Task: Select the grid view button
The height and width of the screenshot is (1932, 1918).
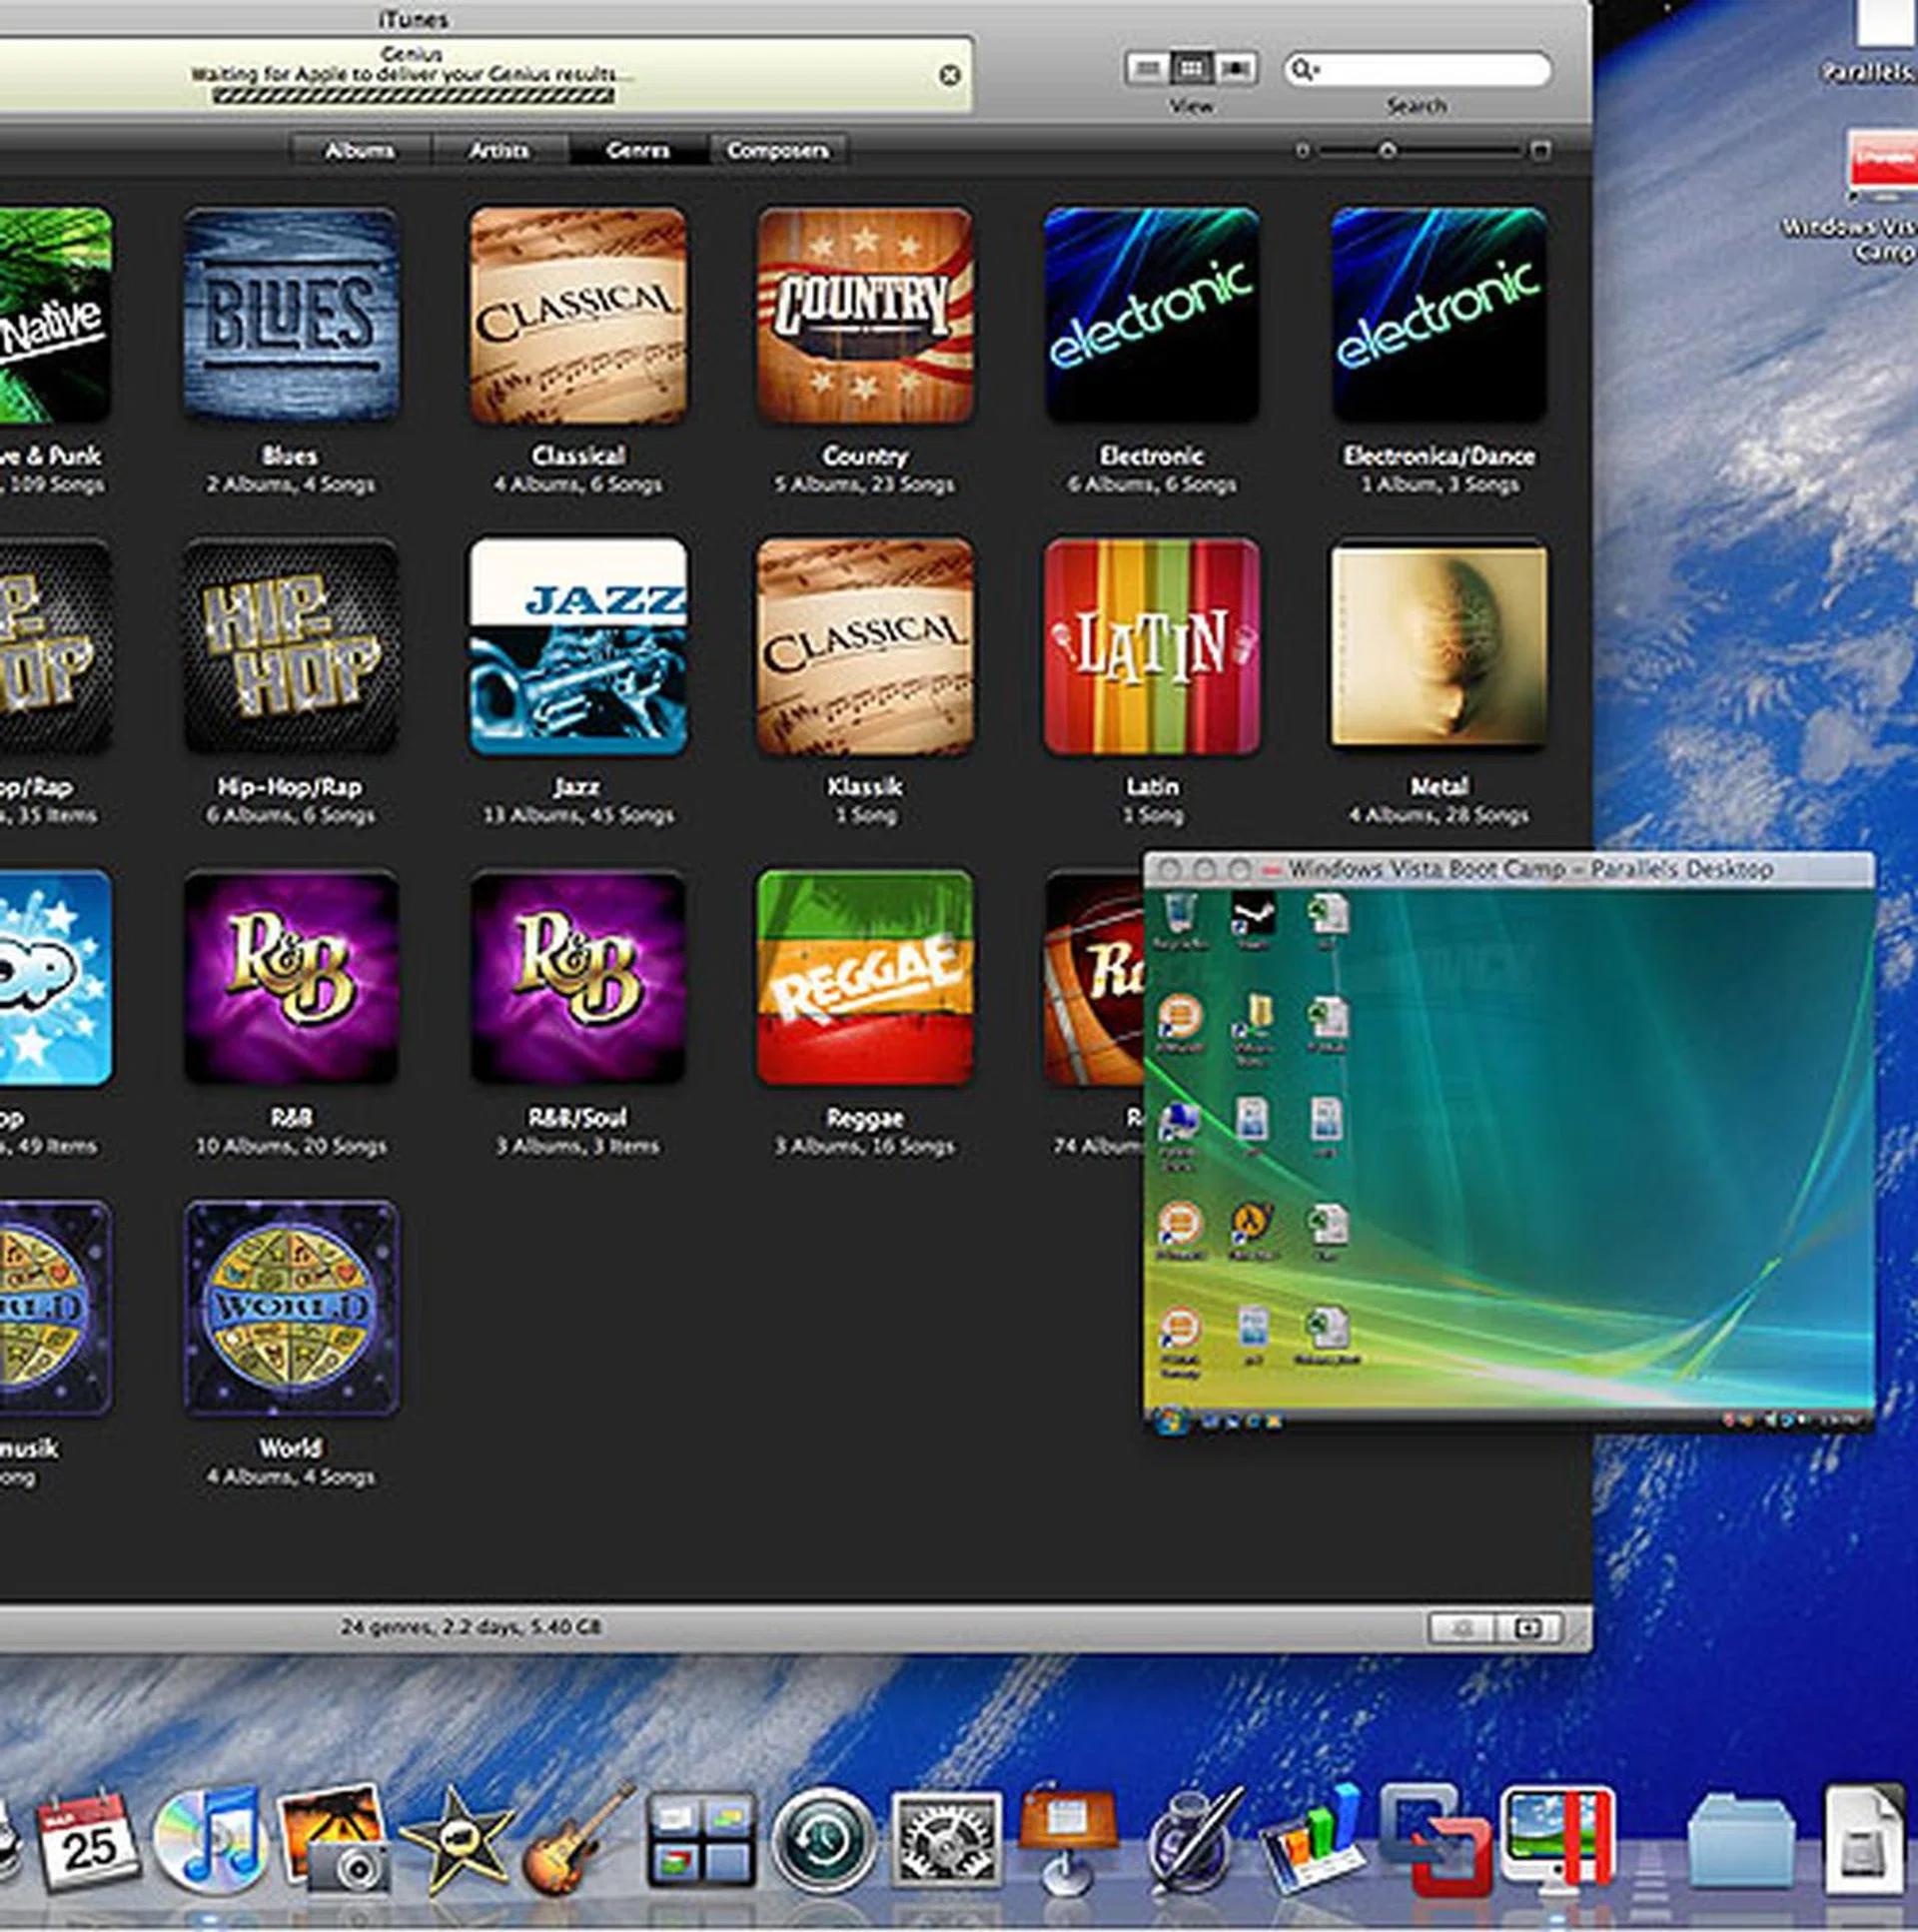Action: (1191, 69)
